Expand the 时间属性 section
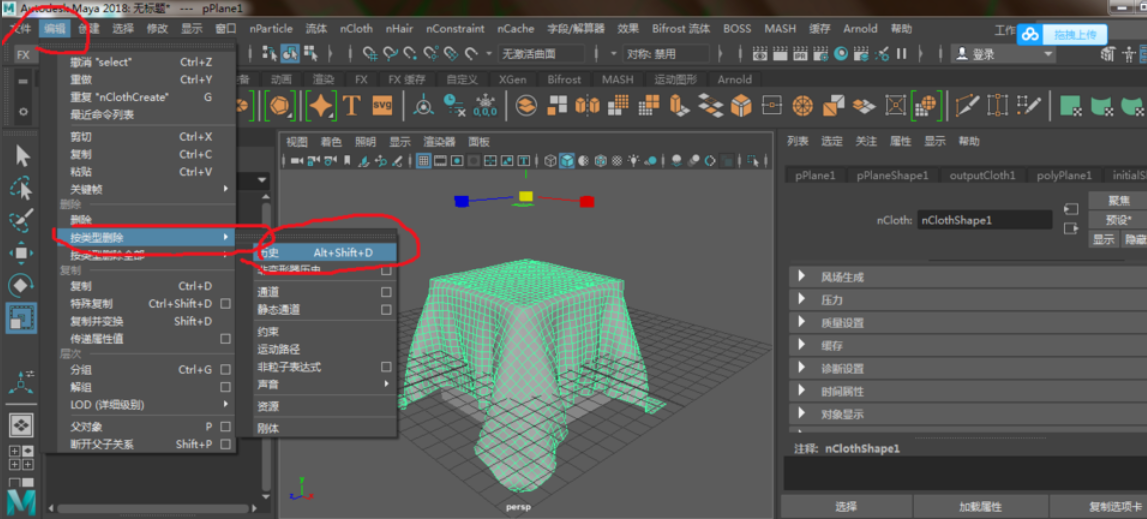1147x519 pixels. pyautogui.click(x=802, y=391)
